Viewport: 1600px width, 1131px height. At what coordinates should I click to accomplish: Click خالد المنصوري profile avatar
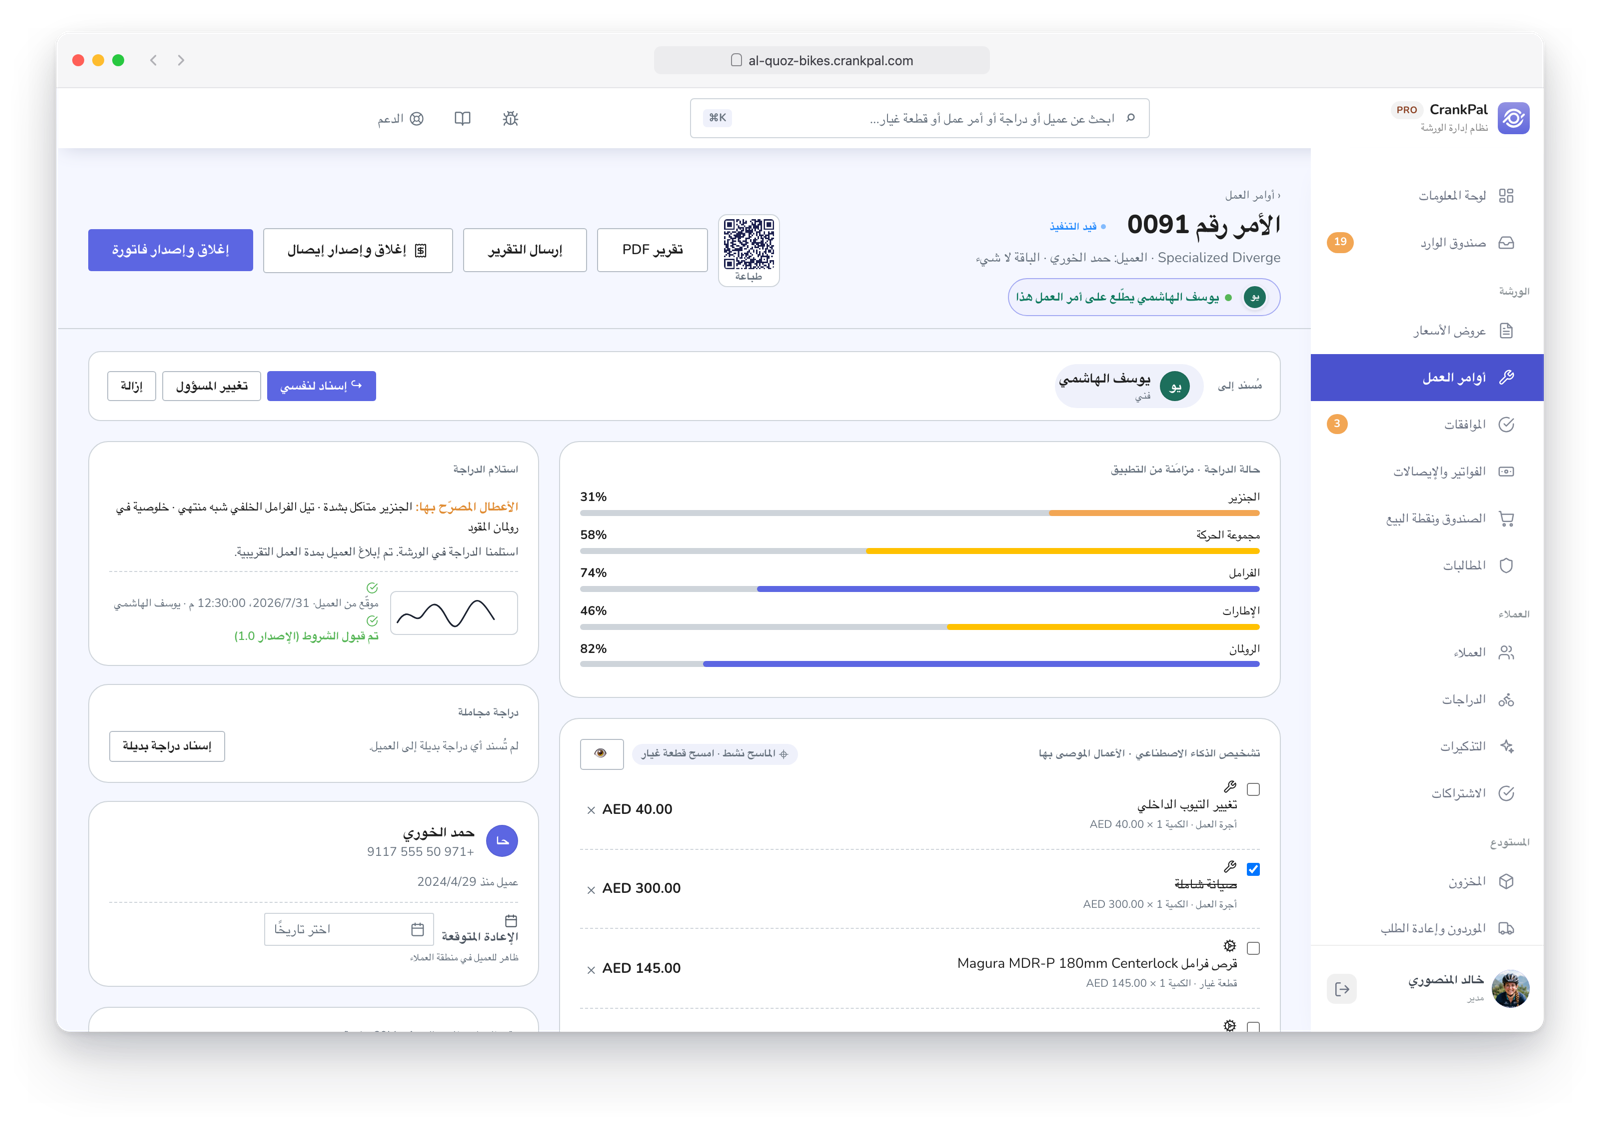pos(1510,988)
